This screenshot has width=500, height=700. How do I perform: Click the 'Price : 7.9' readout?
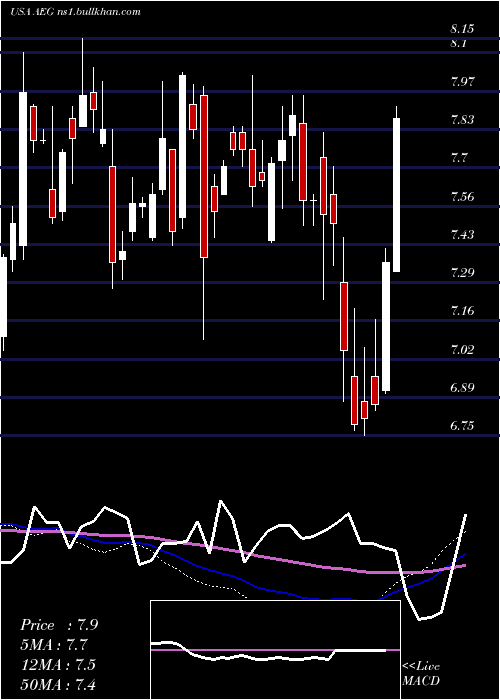[59, 625]
